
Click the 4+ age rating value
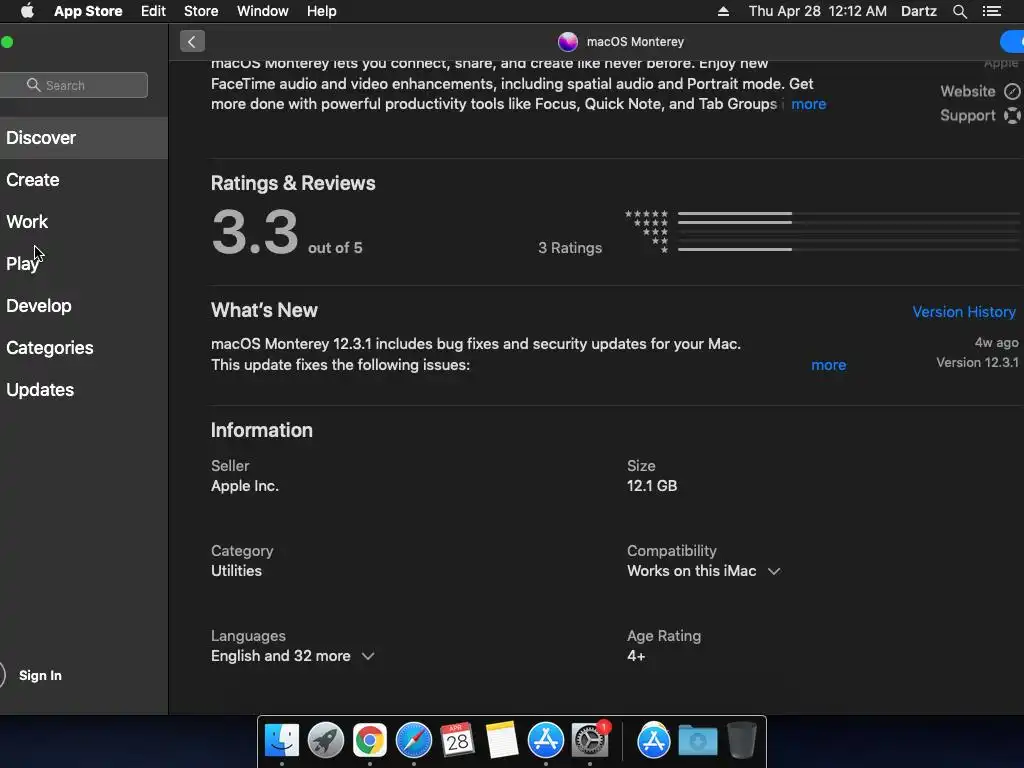[636, 656]
